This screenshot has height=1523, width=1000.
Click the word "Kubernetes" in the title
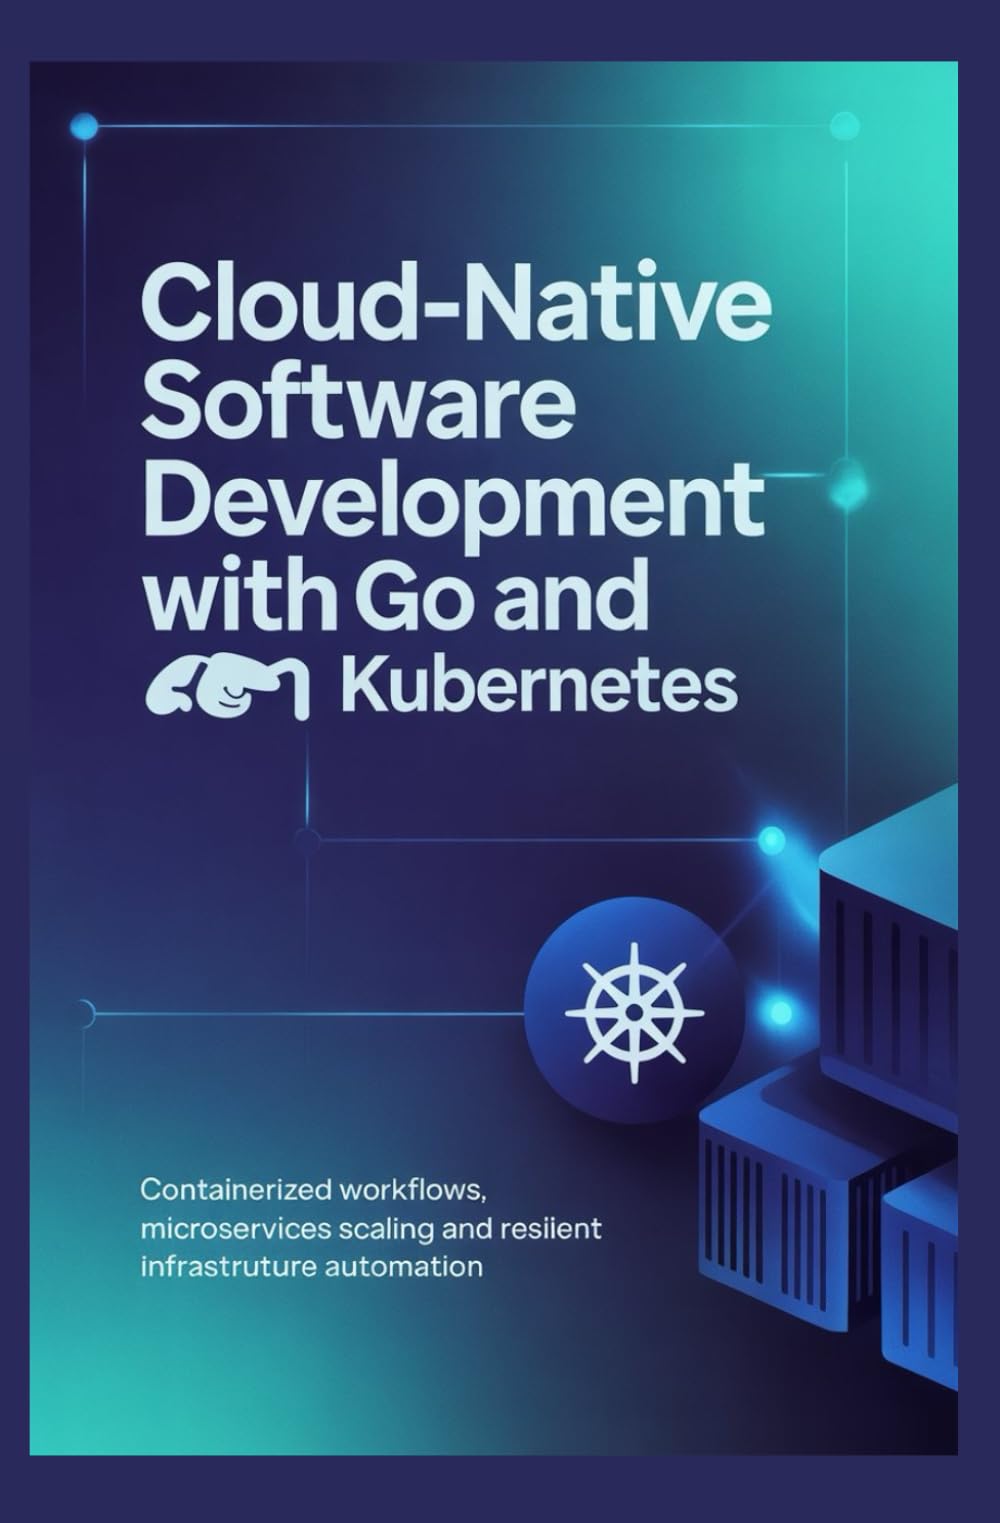click(x=541, y=687)
